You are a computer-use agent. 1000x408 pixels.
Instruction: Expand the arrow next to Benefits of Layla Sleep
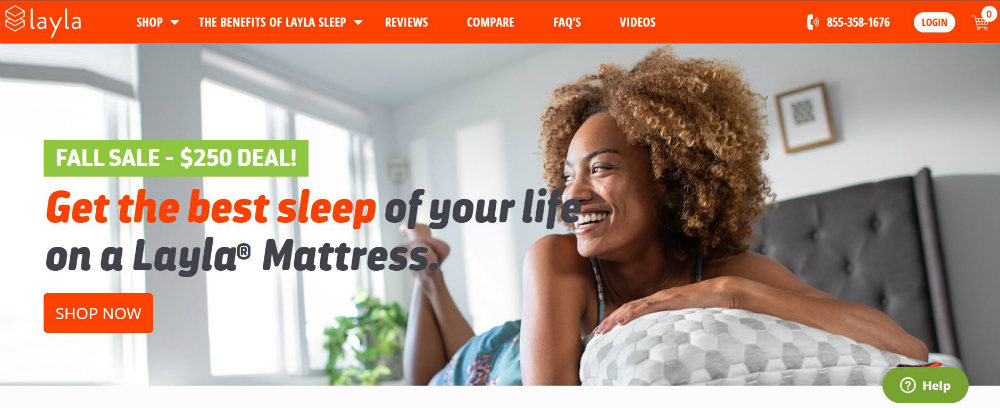tap(358, 22)
